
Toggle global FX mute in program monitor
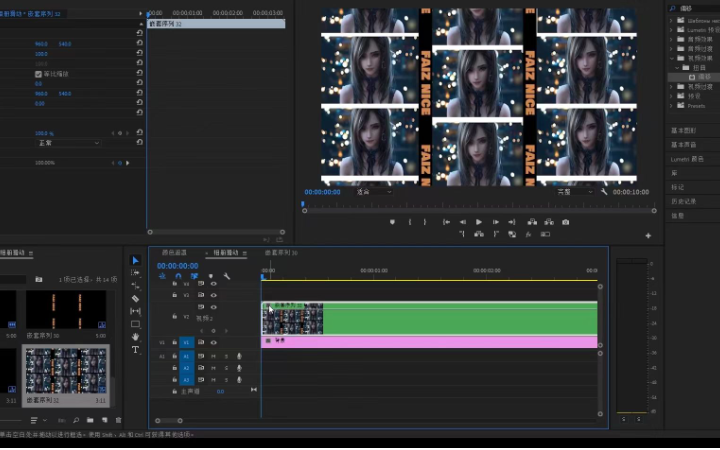click(529, 234)
